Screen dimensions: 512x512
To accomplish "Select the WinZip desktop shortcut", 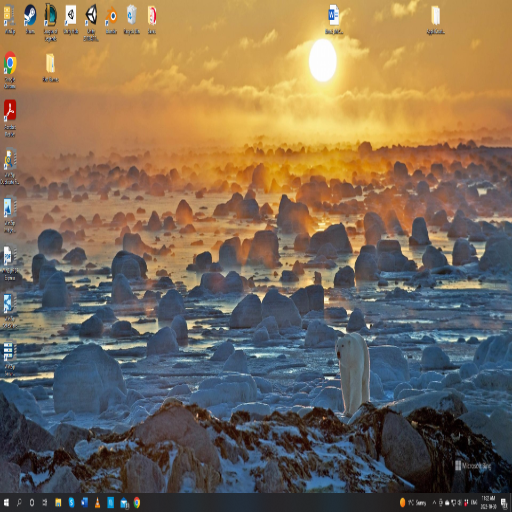I will [10, 19].
